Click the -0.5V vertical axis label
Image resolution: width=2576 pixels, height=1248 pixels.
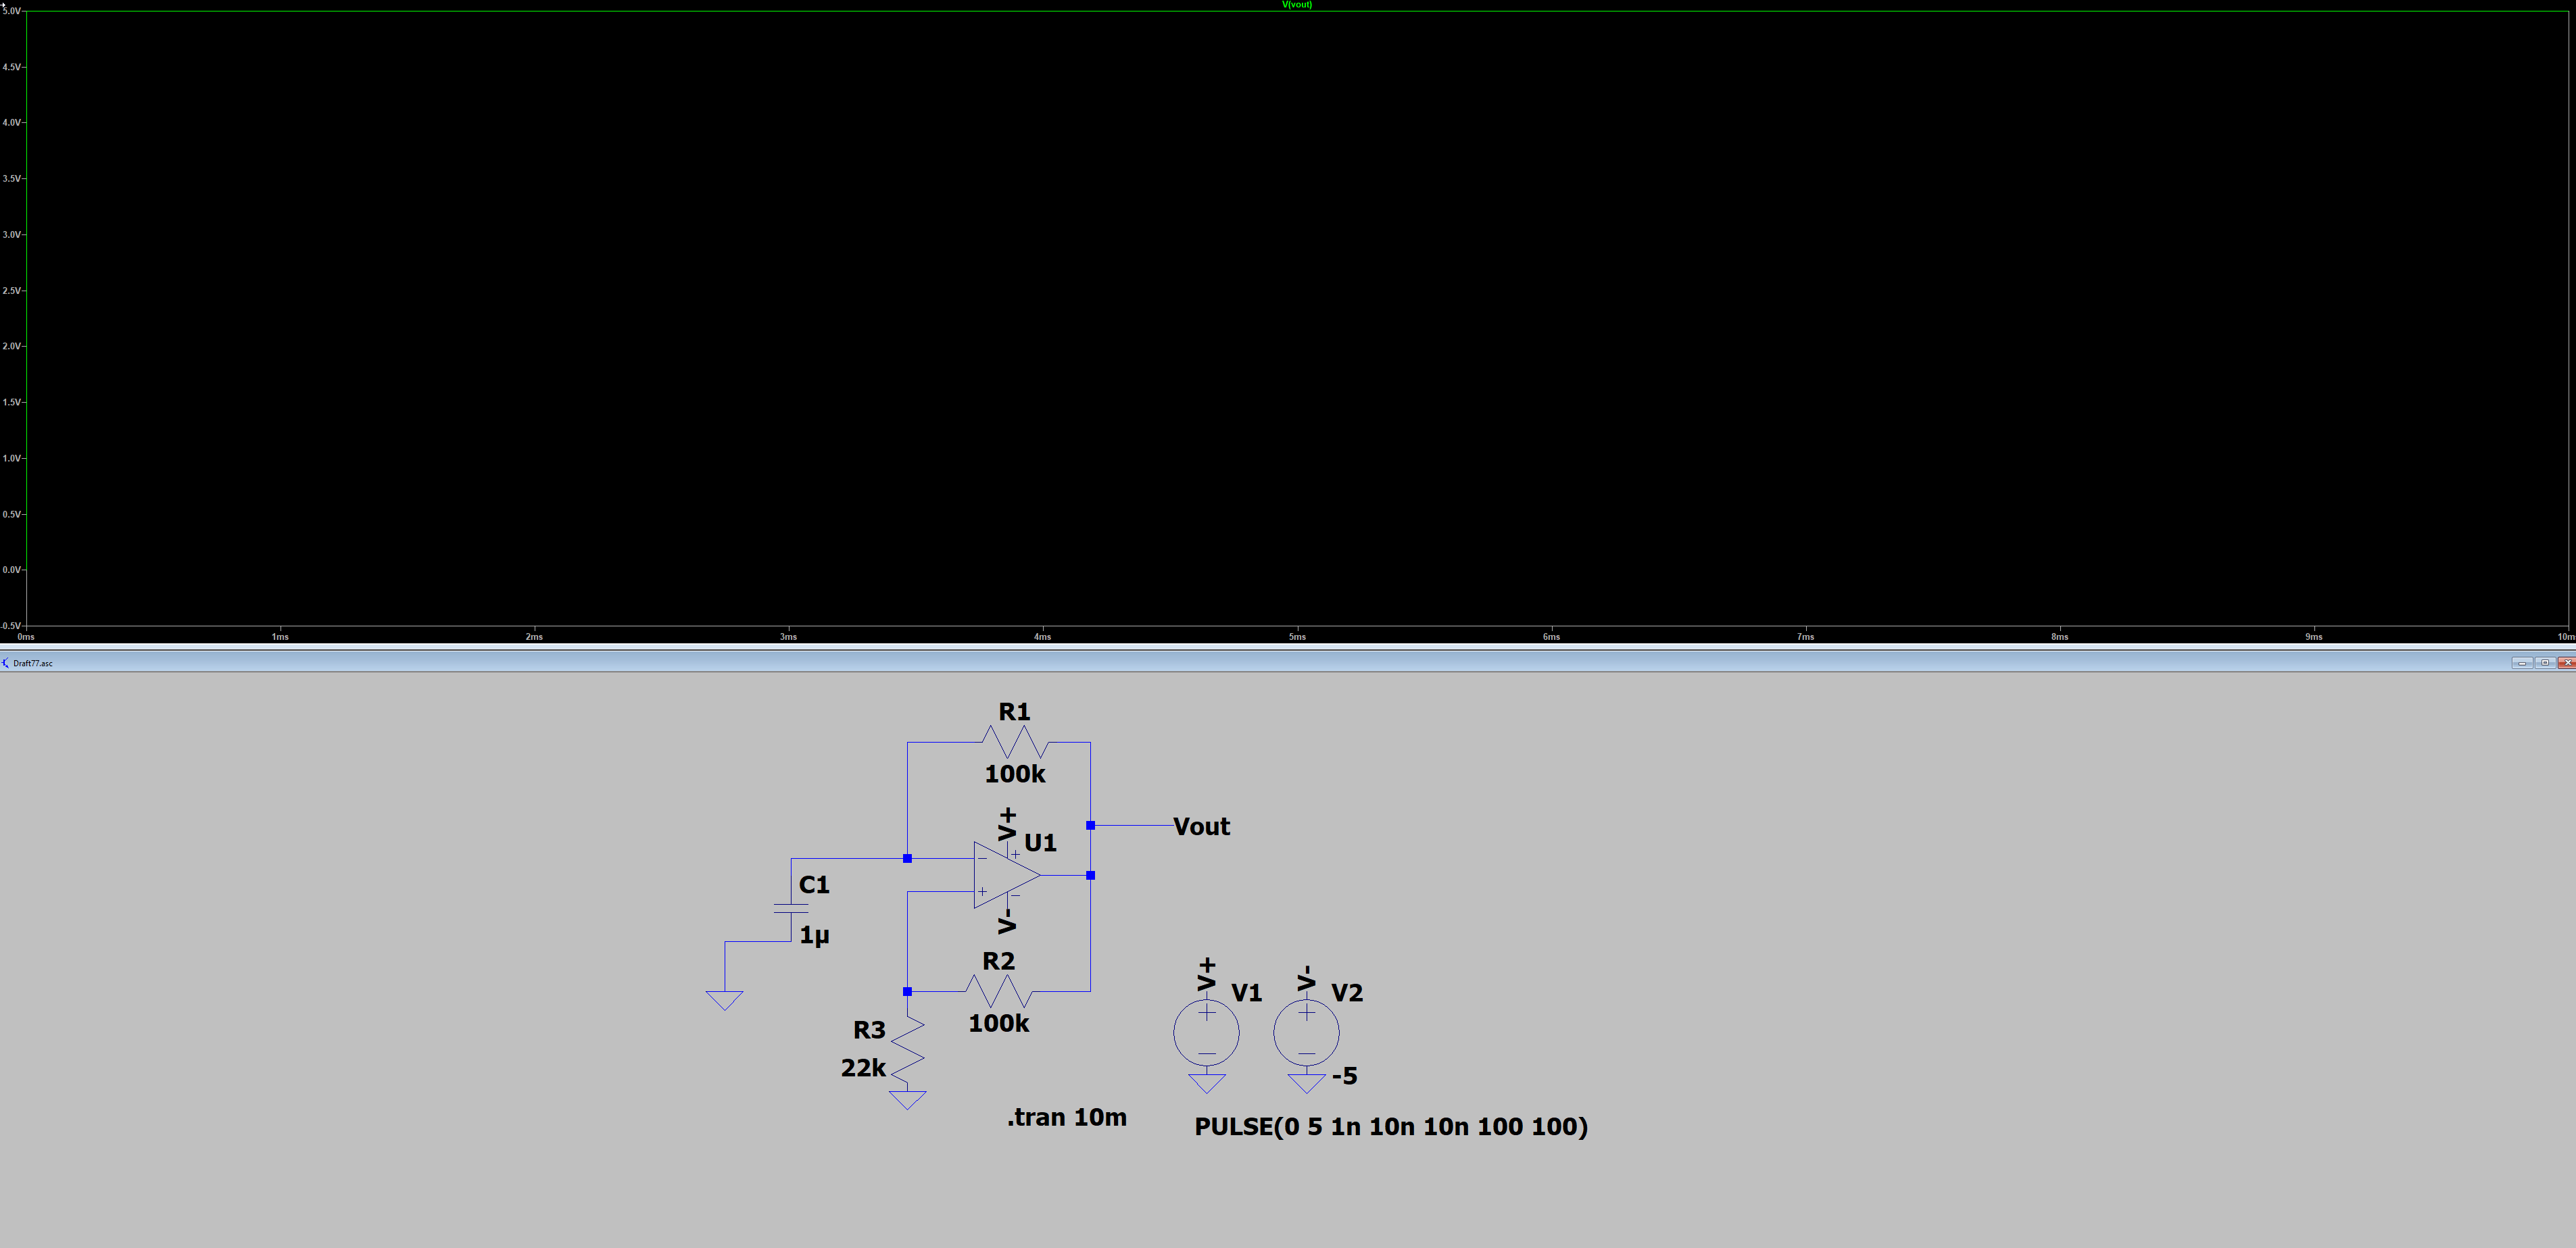coord(11,625)
